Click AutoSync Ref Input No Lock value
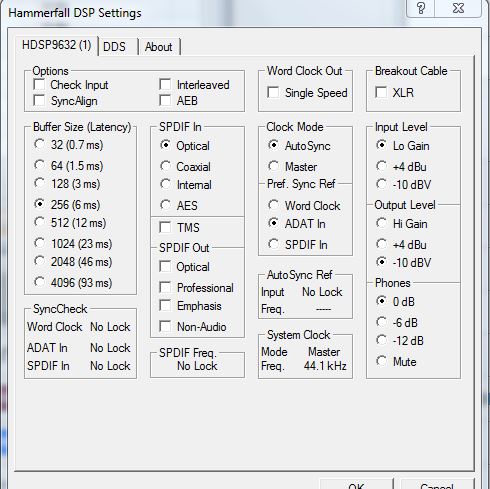This screenshot has width=490, height=489. click(x=322, y=292)
